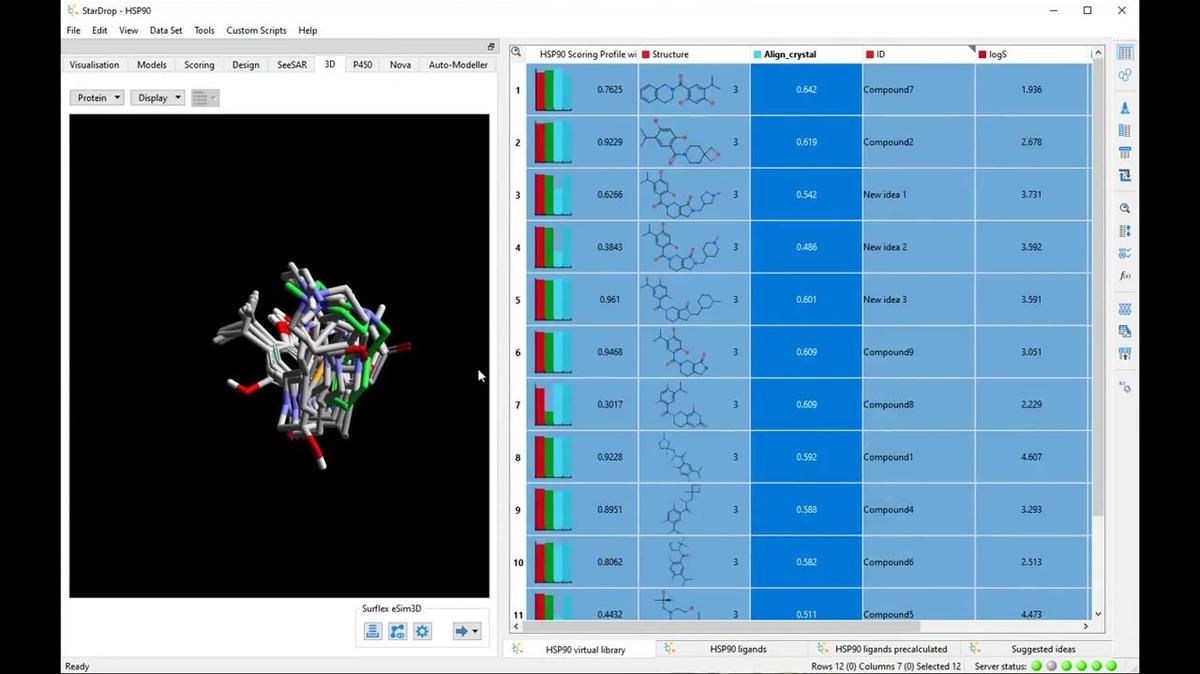
Task: Open the Protein dropdown
Action: (98, 98)
